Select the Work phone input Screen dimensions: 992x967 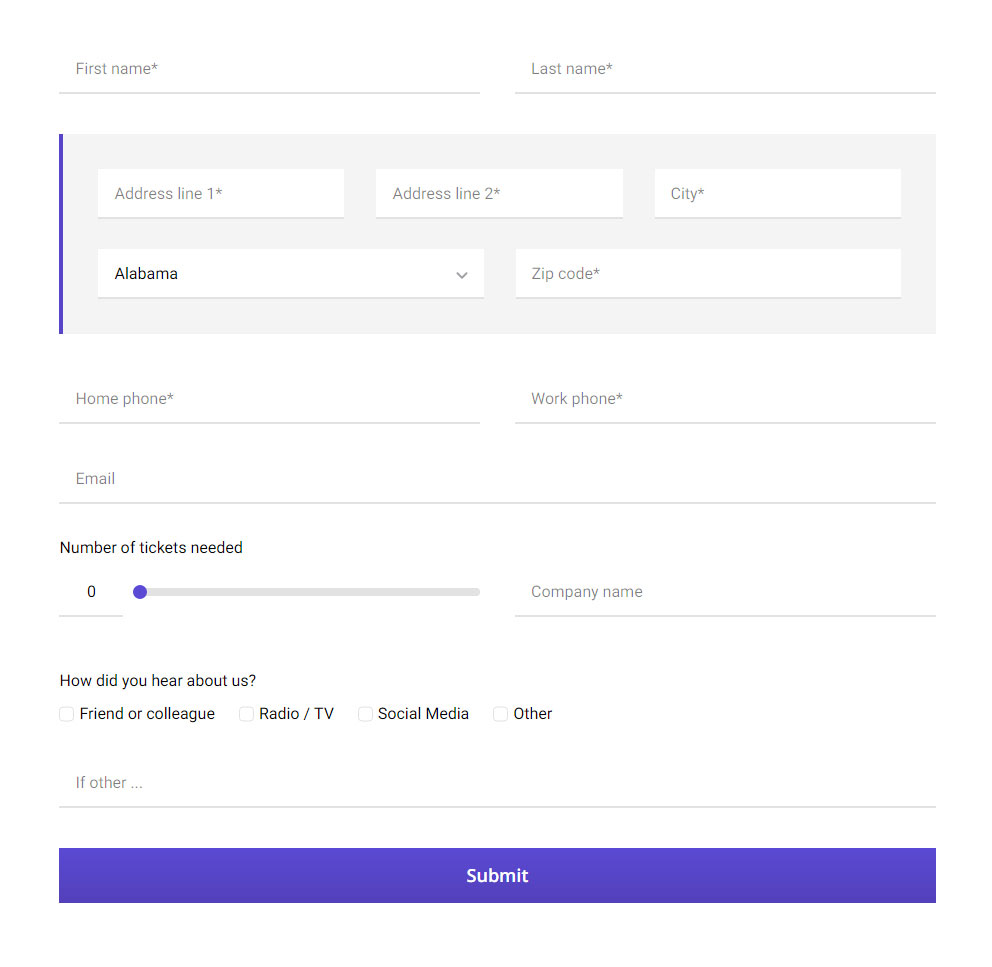point(725,399)
